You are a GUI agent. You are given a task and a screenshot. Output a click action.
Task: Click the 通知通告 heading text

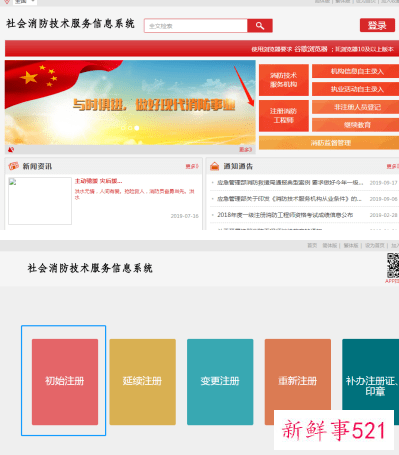[238, 166]
